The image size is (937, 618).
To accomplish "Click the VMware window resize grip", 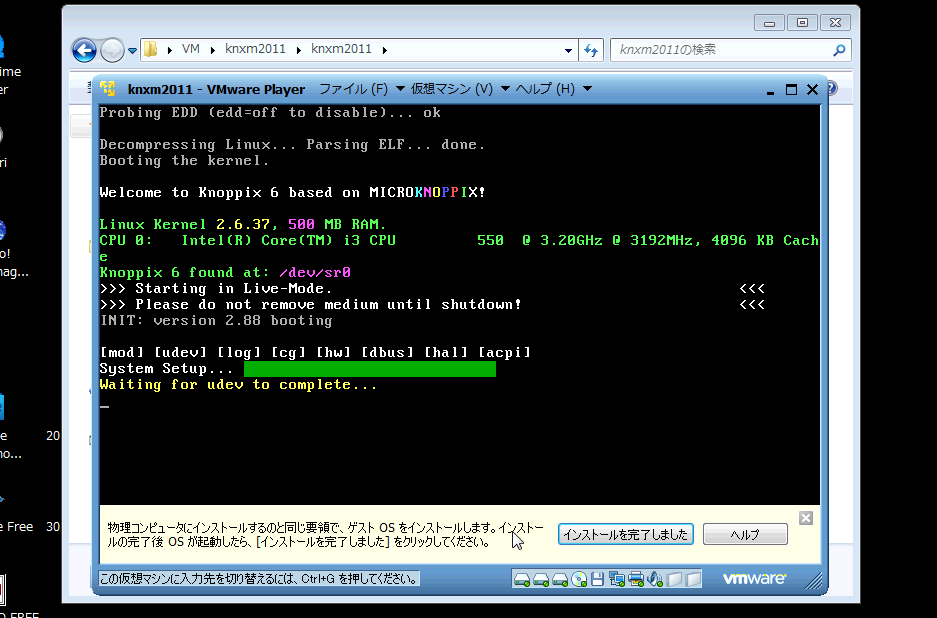I will tap(813, 580).
